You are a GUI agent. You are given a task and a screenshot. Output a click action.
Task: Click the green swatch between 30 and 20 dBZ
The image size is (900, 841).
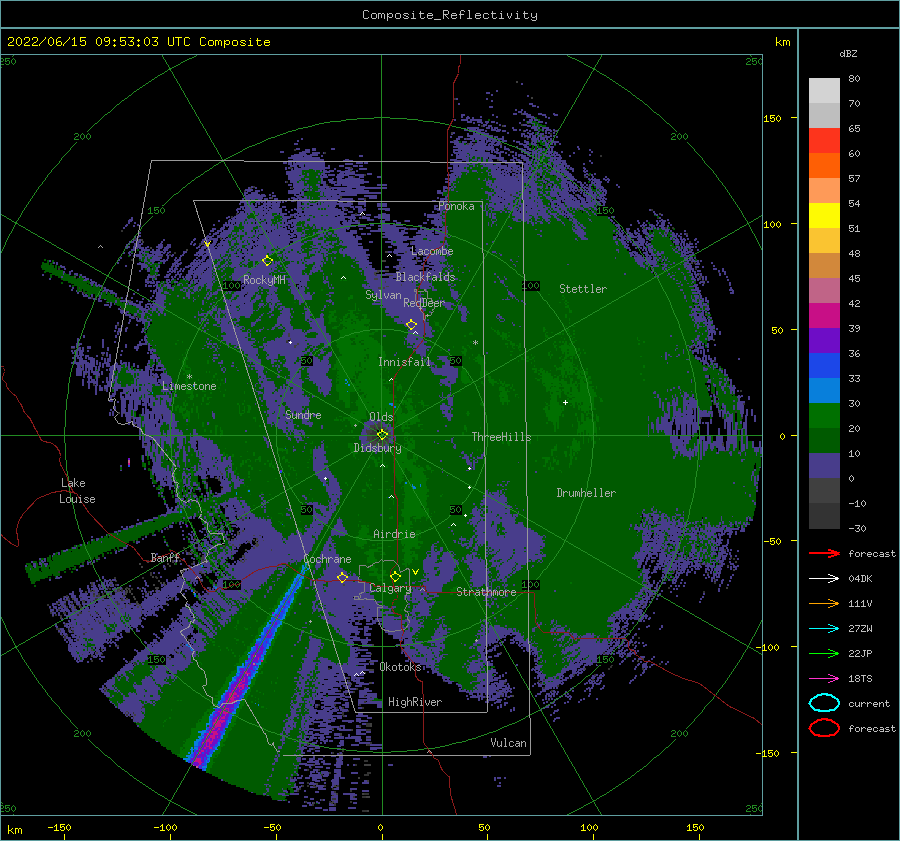[824, 416]
